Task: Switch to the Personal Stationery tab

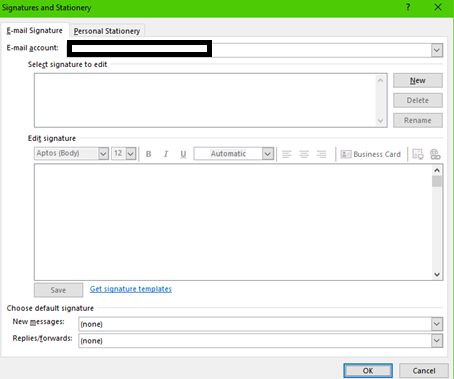Action: pos(107,31)
